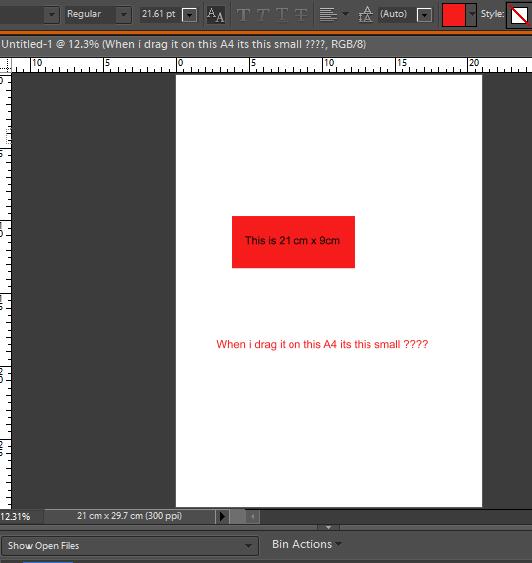The width and height of the screenshot is (532, 563).
Task: Click the text alignment icon
Action: point(328,15)
